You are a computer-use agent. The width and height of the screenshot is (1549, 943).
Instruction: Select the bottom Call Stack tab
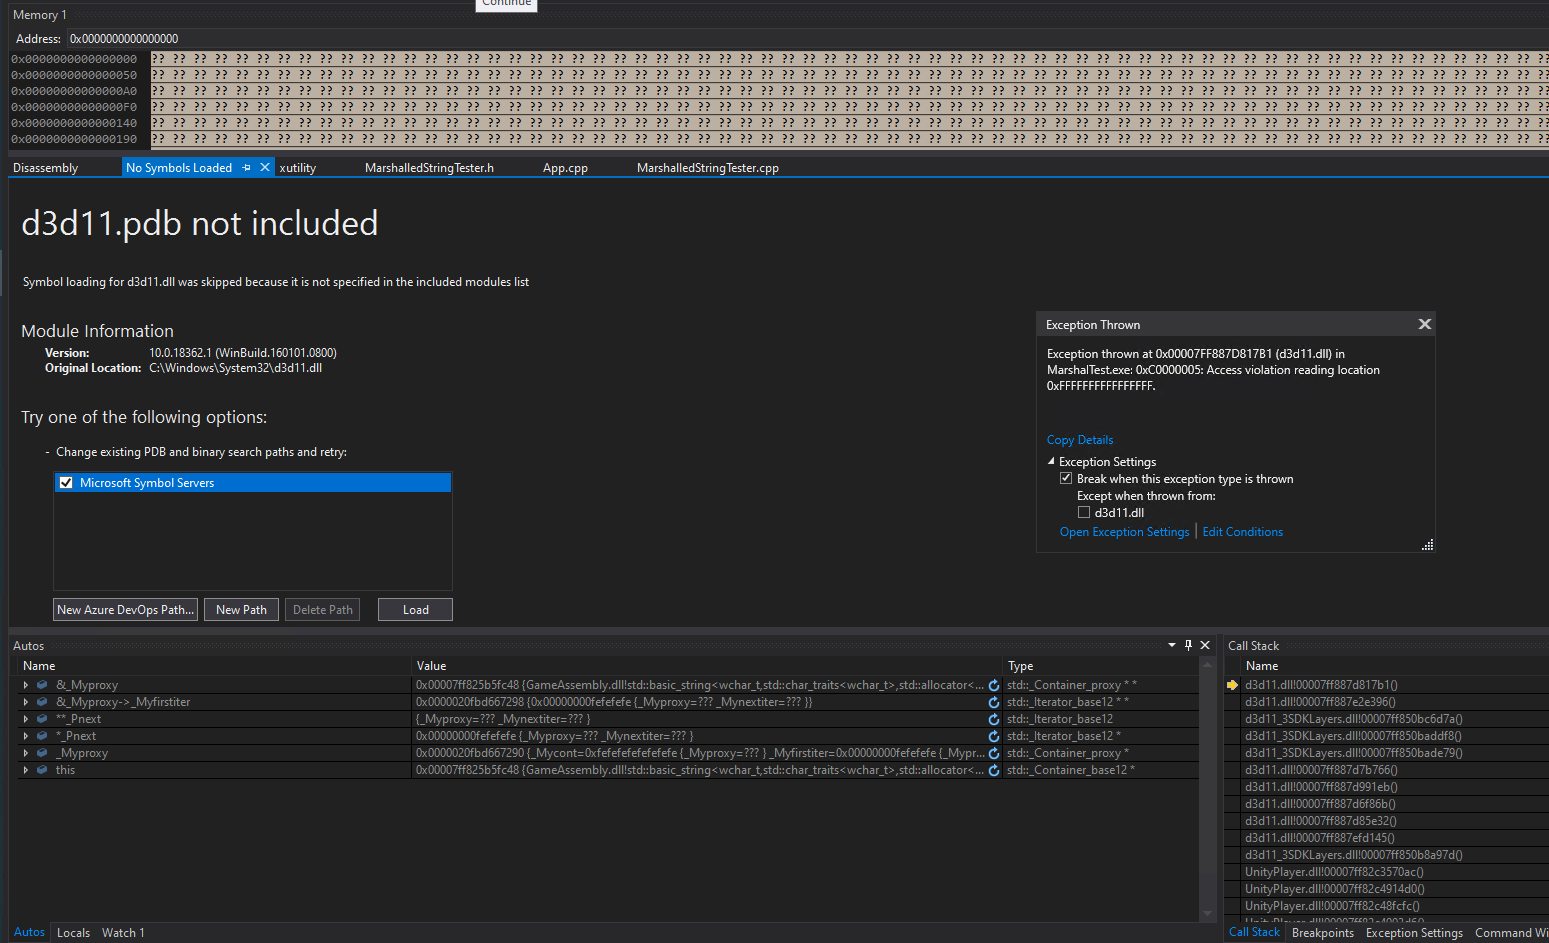(1254, 932)
